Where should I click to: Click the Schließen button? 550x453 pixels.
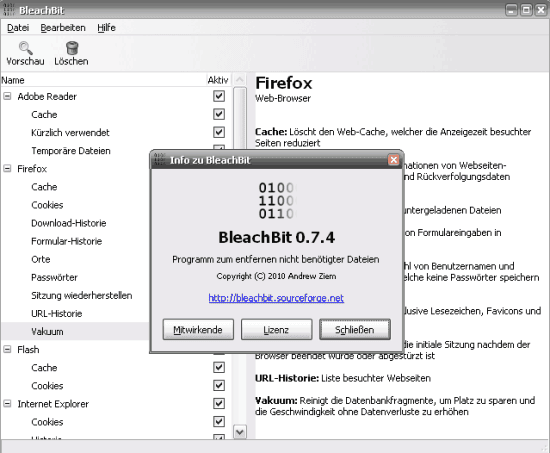point(355,329)
